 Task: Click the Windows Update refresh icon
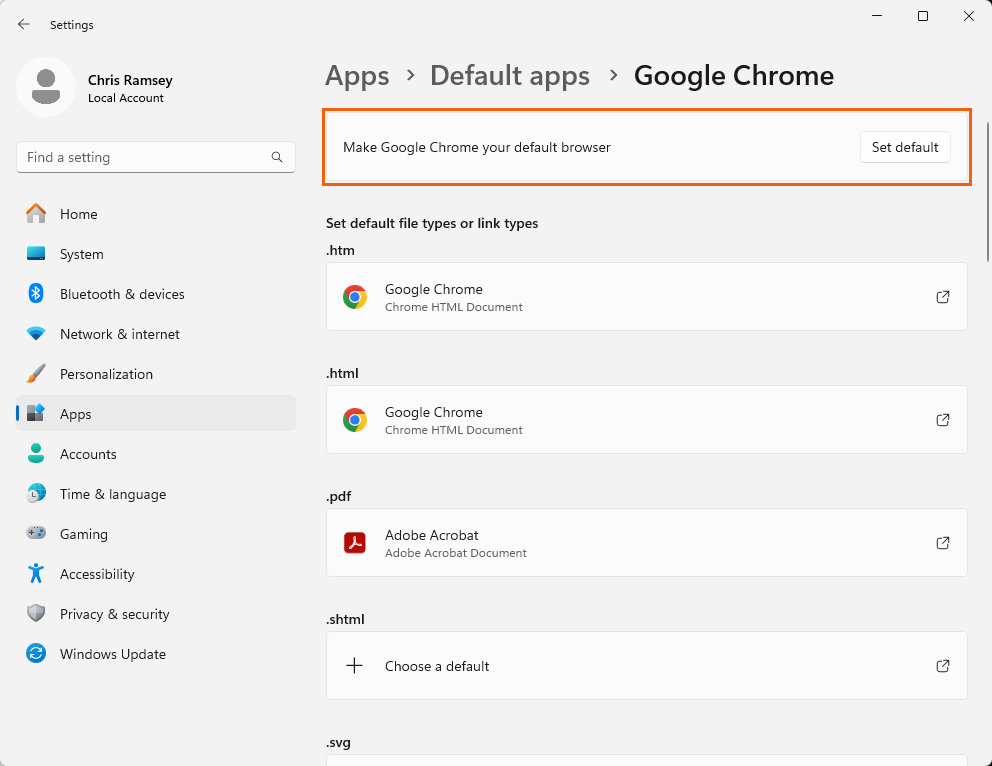pos(36,653)
